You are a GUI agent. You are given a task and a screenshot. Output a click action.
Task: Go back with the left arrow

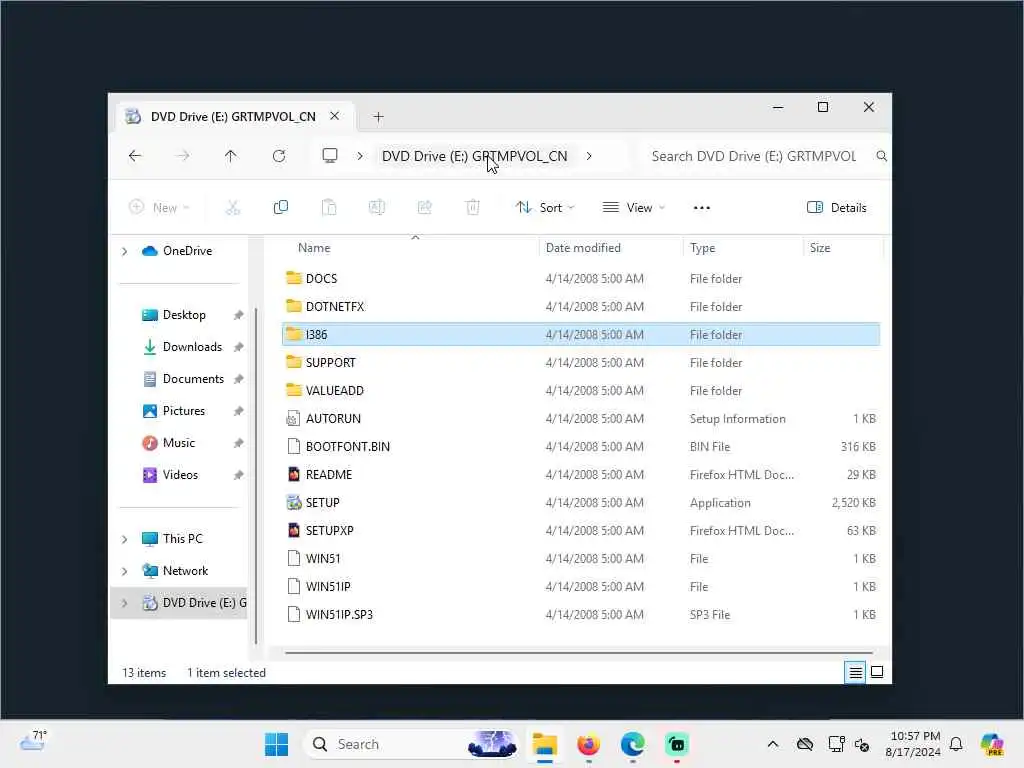135,156
